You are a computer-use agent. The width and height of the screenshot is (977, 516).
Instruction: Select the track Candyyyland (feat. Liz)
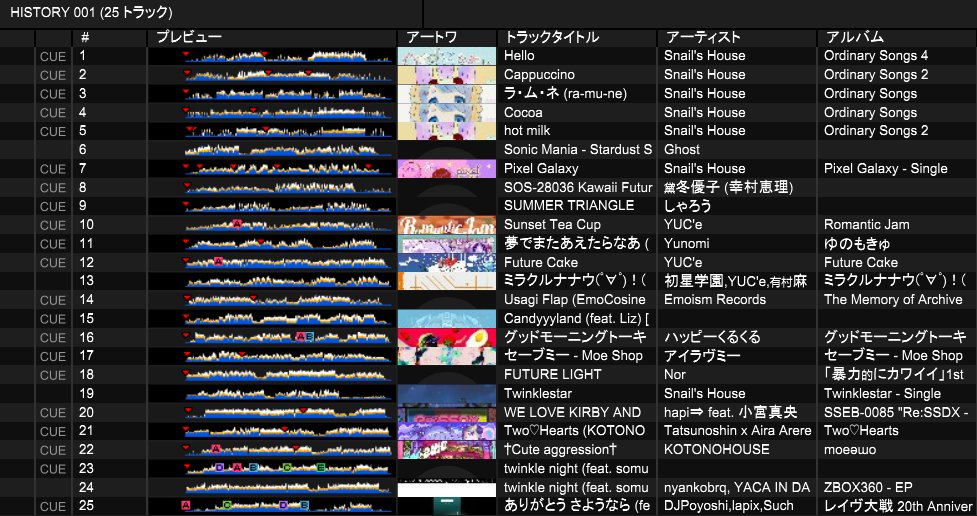576,318
